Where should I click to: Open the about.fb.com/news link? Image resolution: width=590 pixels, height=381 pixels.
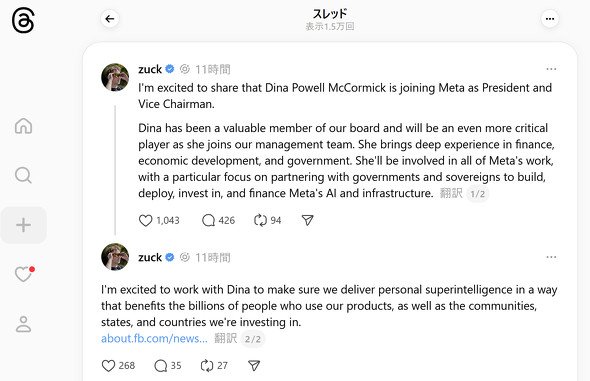154,338
